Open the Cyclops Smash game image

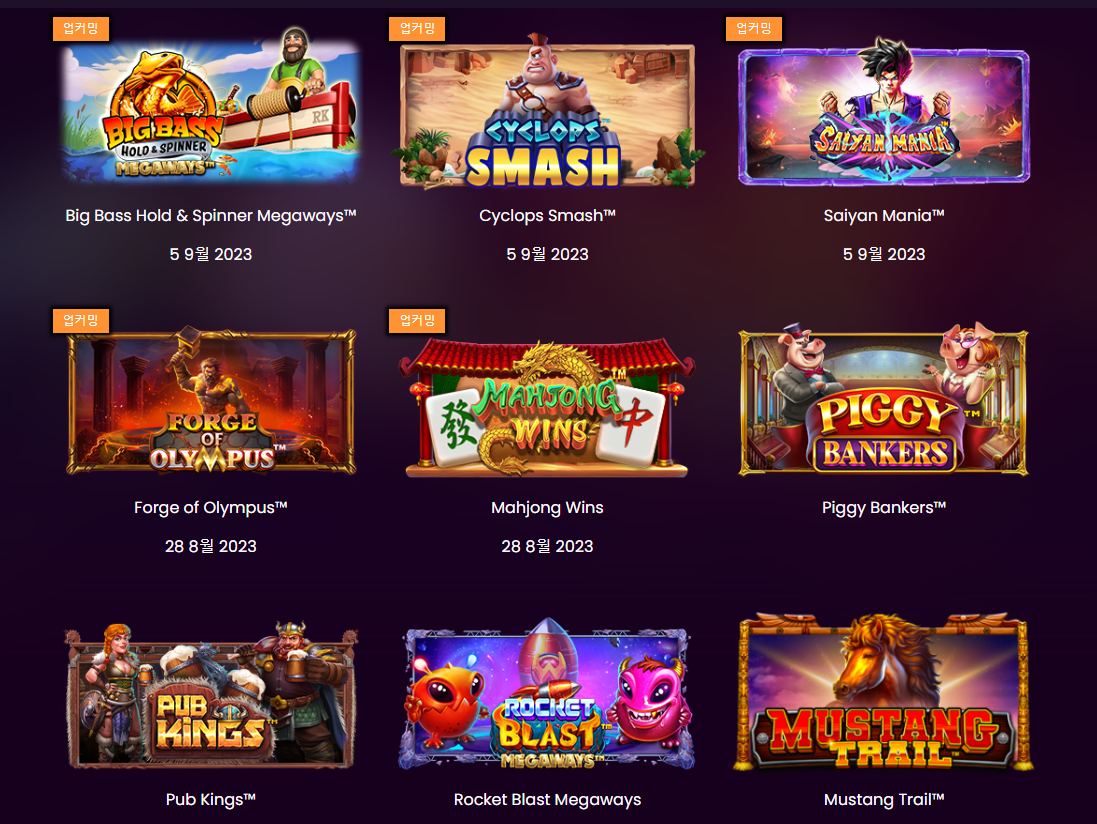tap(547, 112)
